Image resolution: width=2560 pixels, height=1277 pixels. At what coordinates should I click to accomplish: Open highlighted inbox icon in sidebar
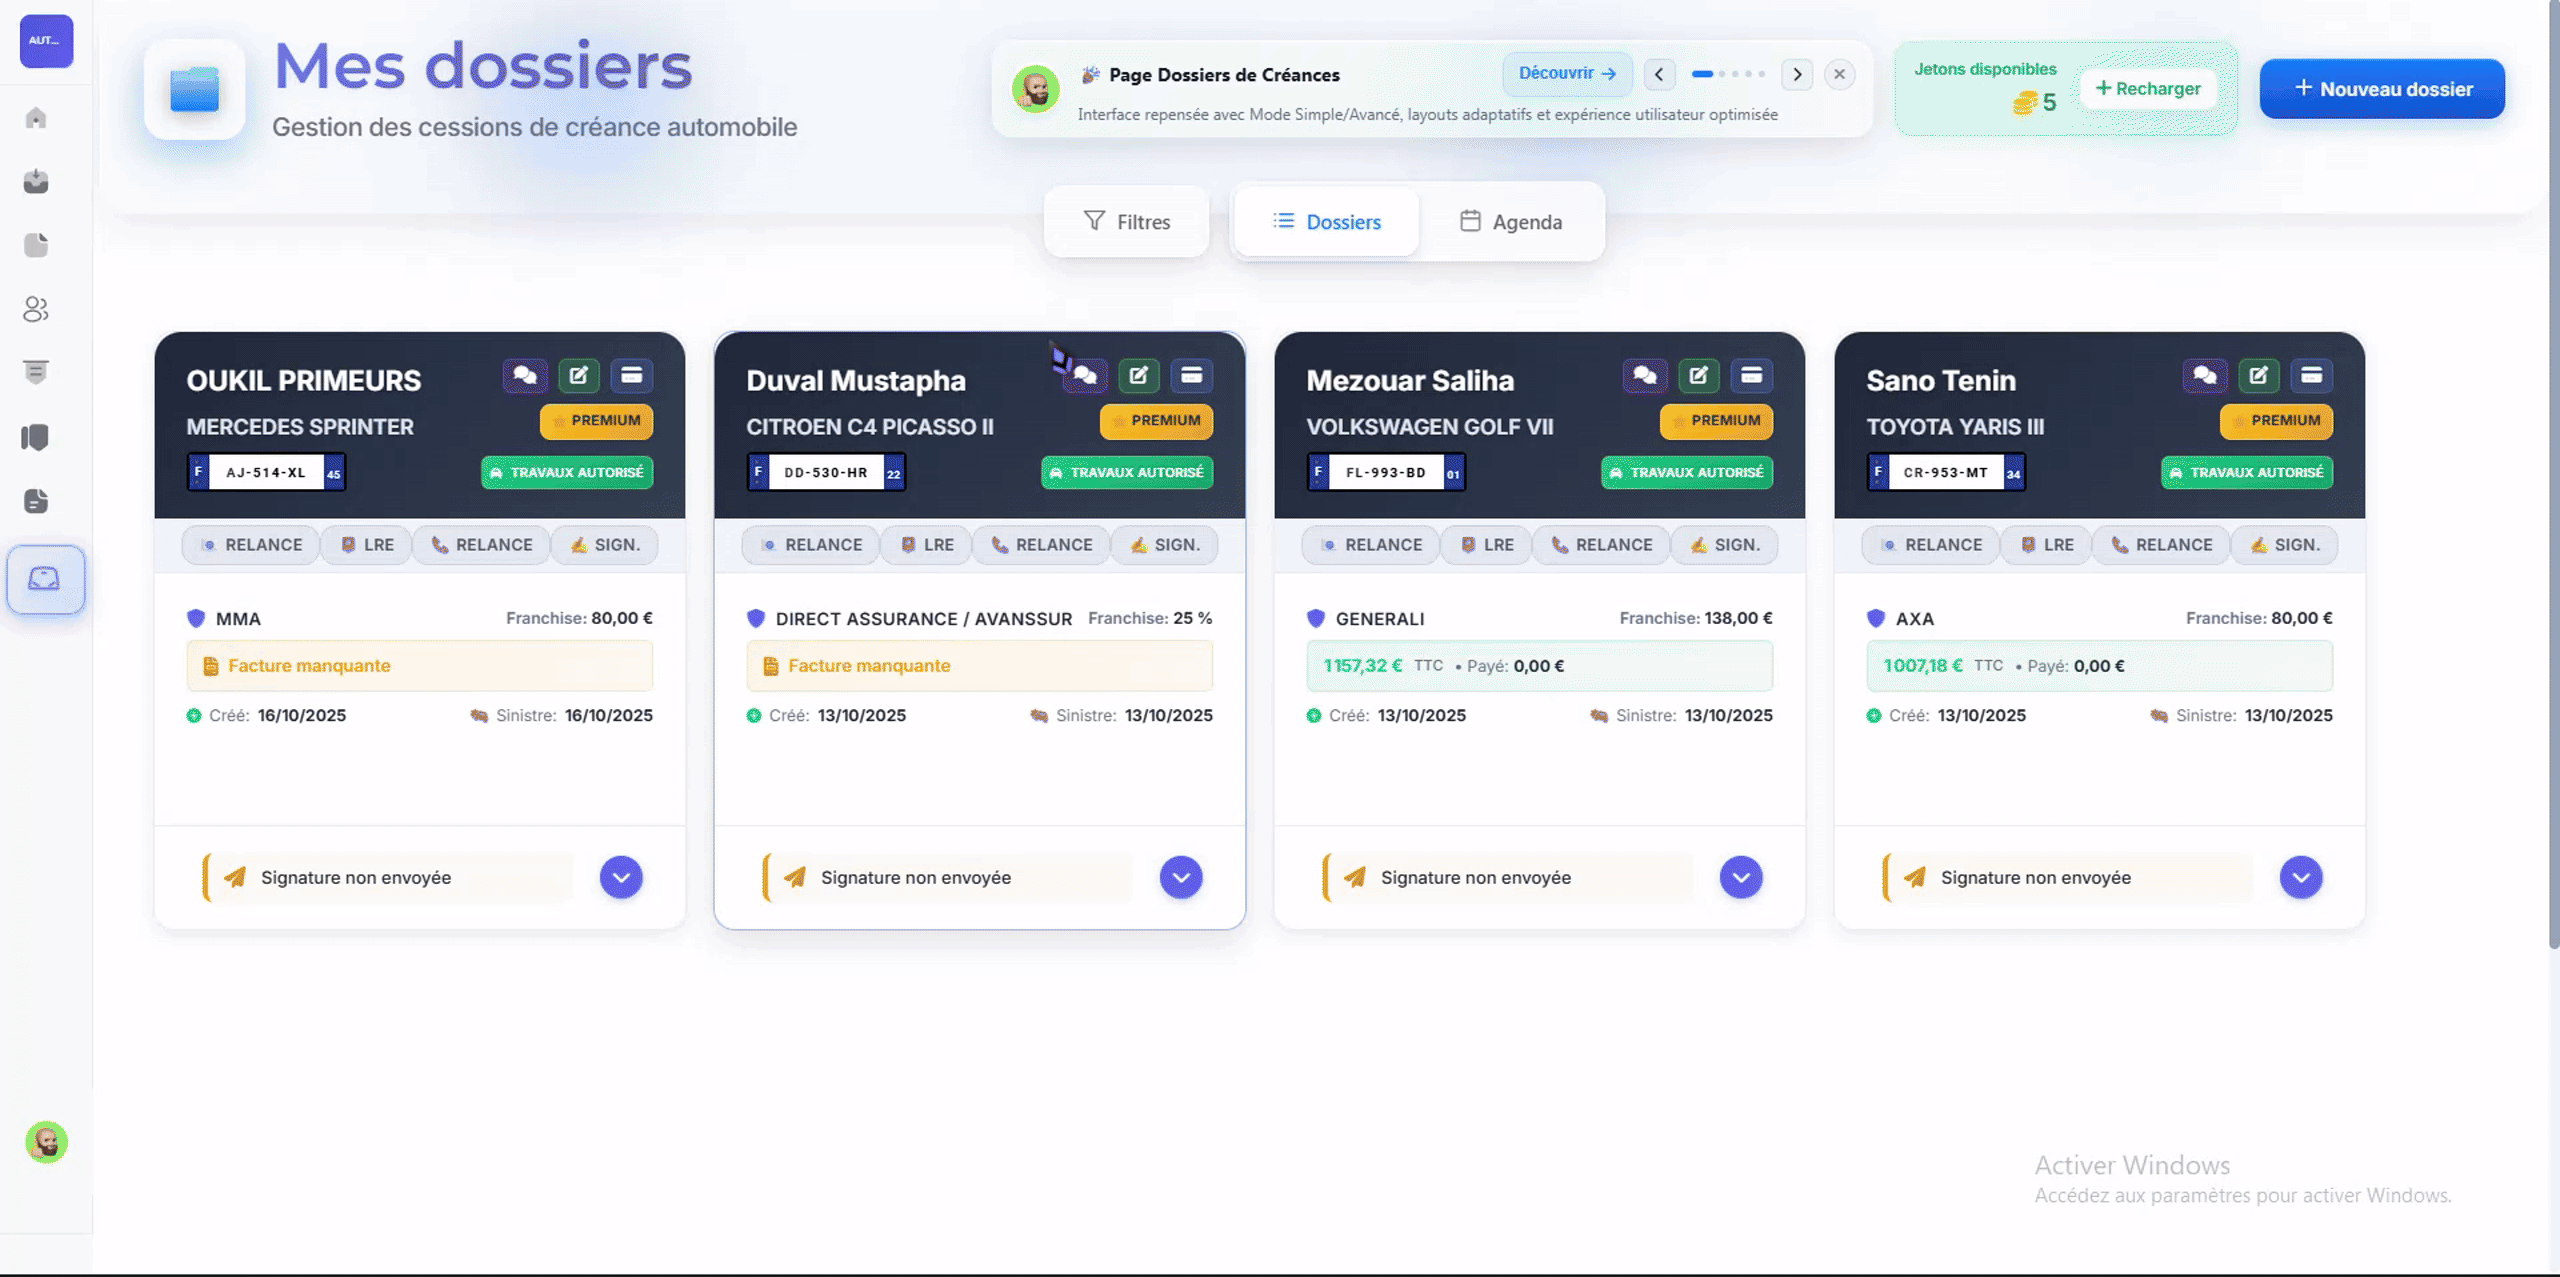pyautogui.click(x=45, y=579)
